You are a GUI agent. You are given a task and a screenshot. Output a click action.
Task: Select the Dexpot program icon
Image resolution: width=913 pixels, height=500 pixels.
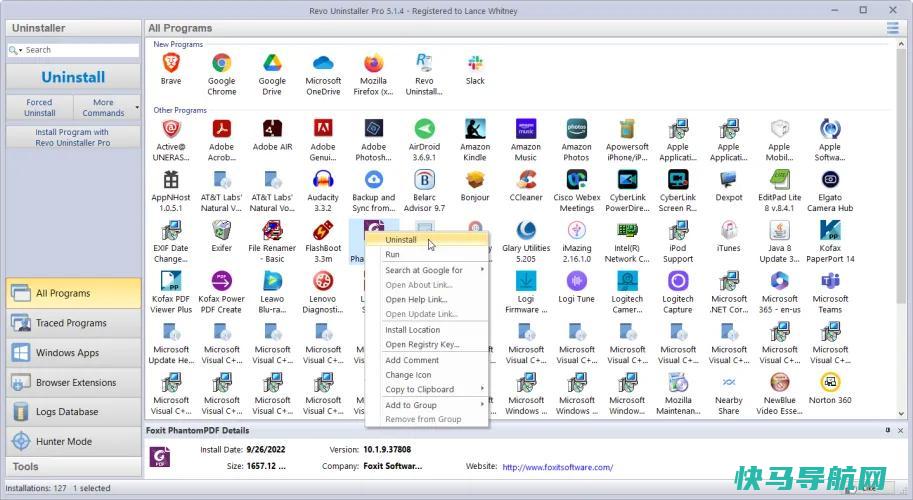pyautogui.click(x=728, y=179)
